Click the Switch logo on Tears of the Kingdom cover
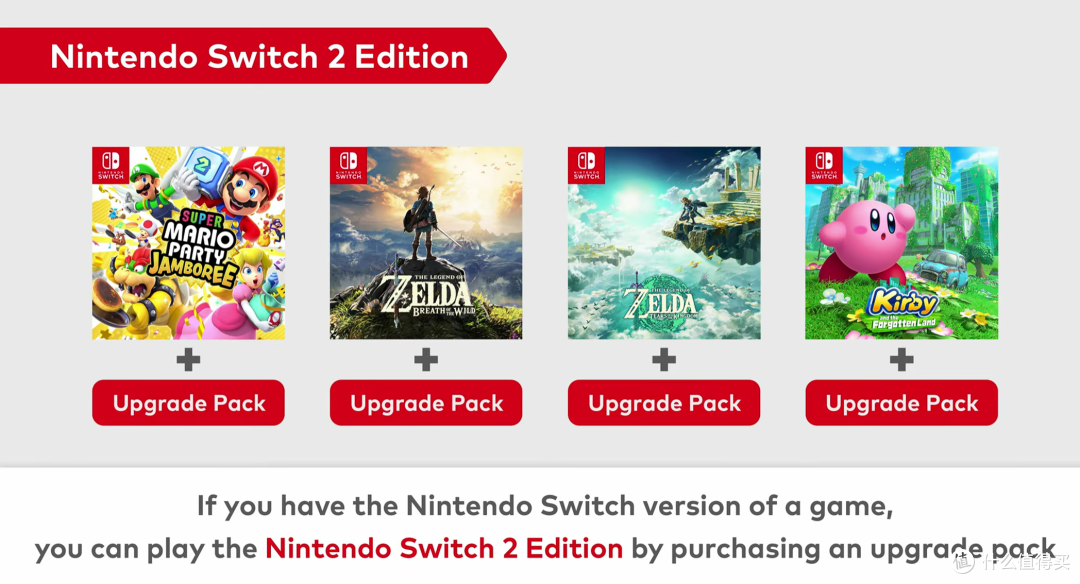The height and width of the screenshot is (584, 1080). tap(586, 165)
